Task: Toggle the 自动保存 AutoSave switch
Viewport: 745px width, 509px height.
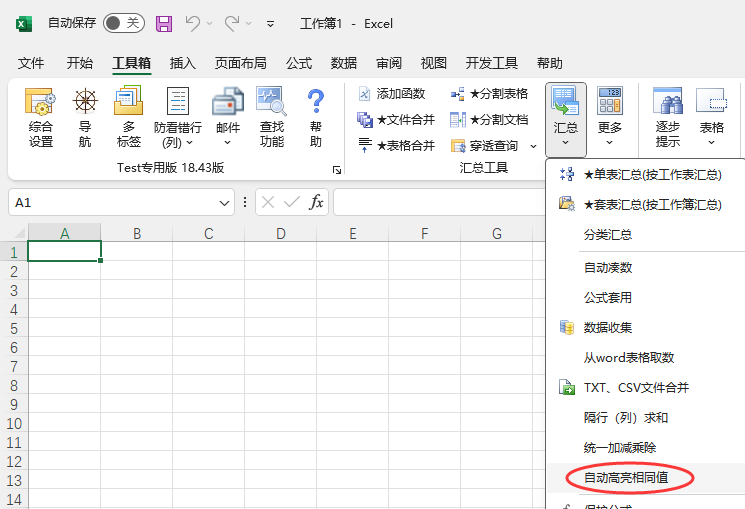Action: click(123, 23)
